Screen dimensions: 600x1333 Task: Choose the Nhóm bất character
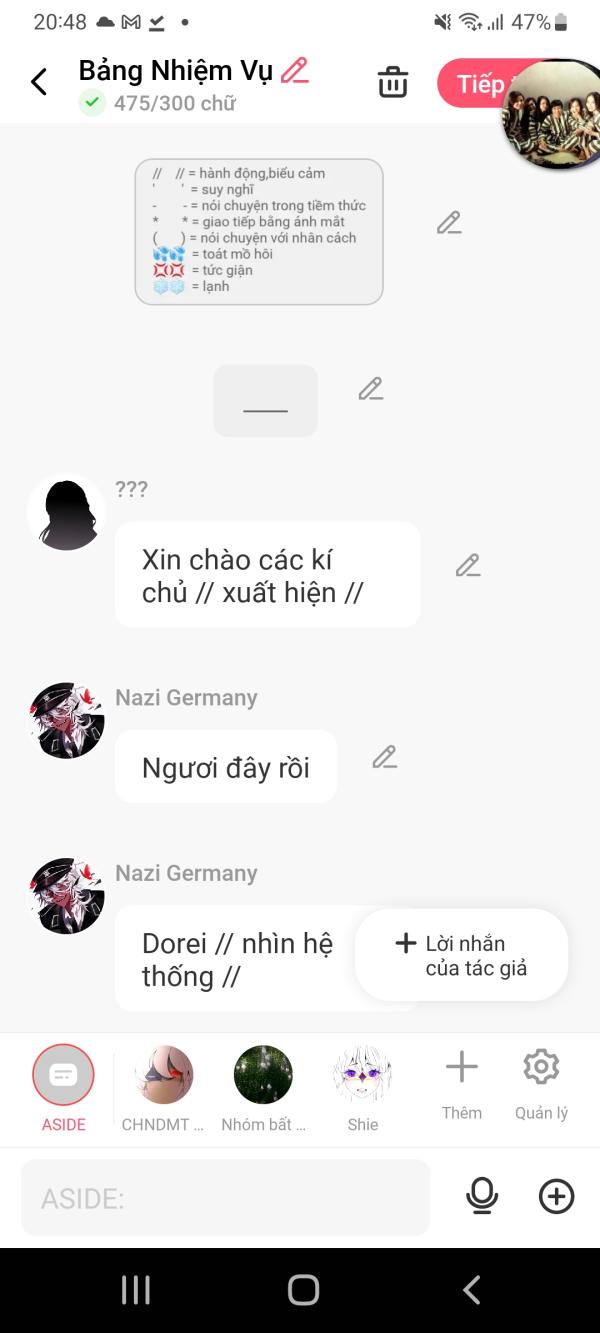tap(263, 1088)
